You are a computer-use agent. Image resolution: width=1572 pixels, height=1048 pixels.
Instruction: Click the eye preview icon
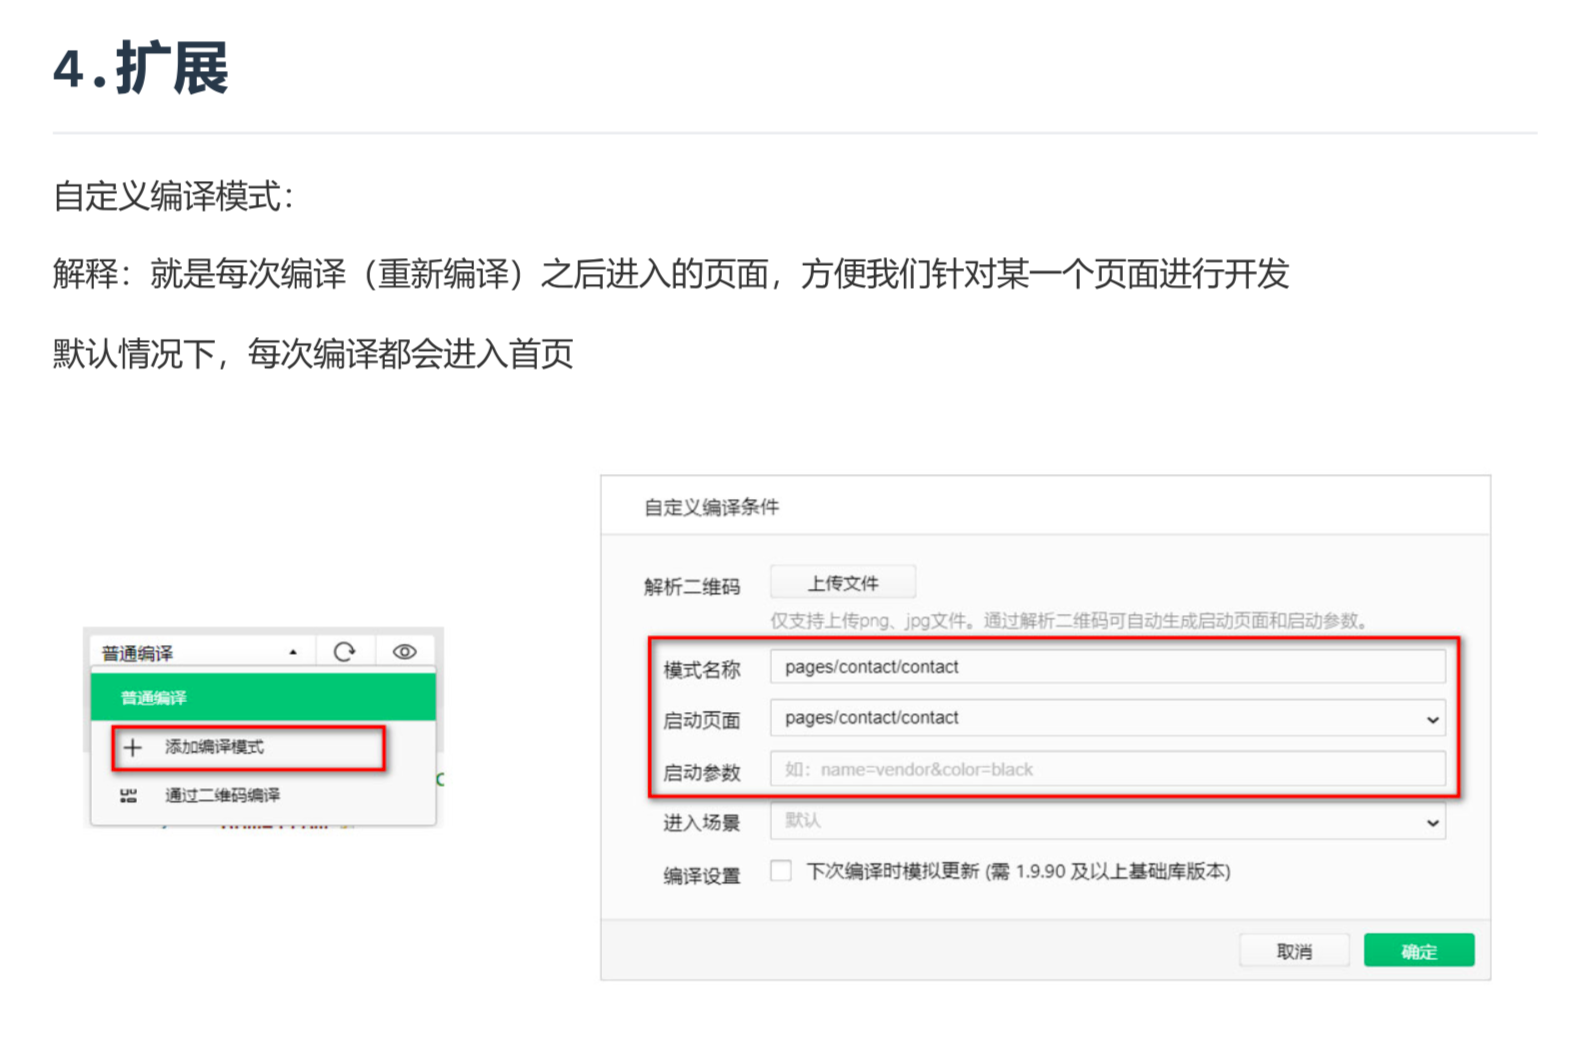point(404,652)
